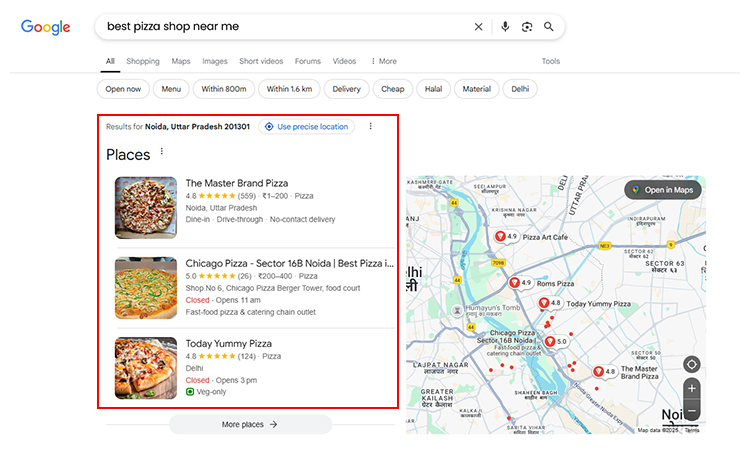750x450 pixels.
Task: Click in the search text field
Action: [x=285, y=27]
